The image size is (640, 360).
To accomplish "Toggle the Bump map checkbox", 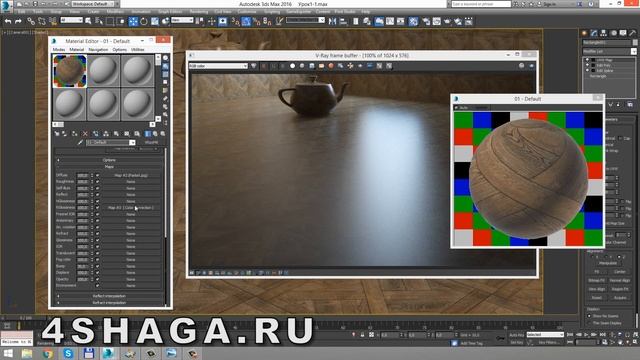I will (x=98, y=266).
